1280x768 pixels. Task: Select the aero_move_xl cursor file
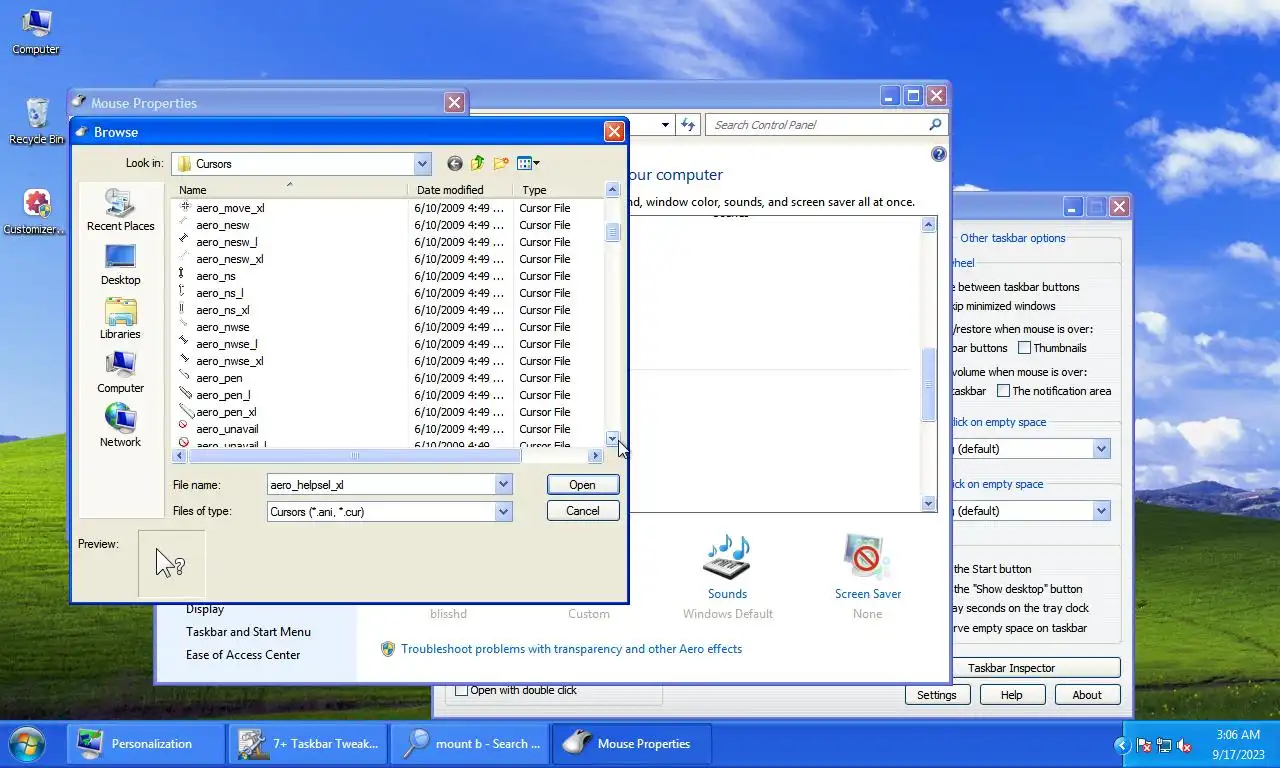point(230,208)
